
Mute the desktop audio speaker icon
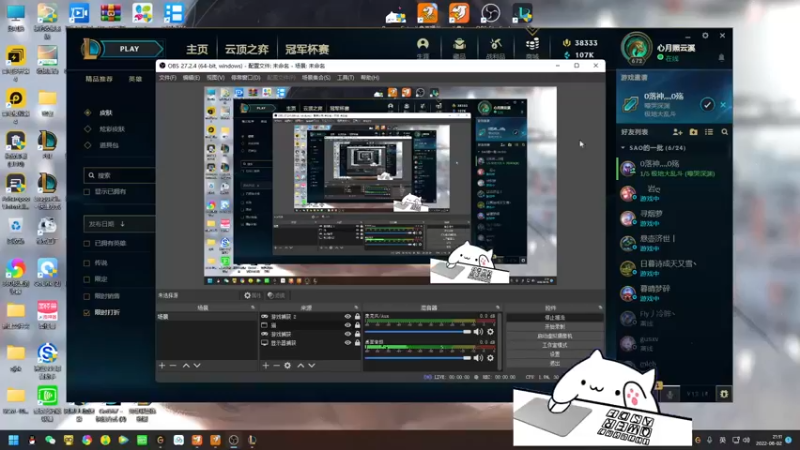pos(478,358)
